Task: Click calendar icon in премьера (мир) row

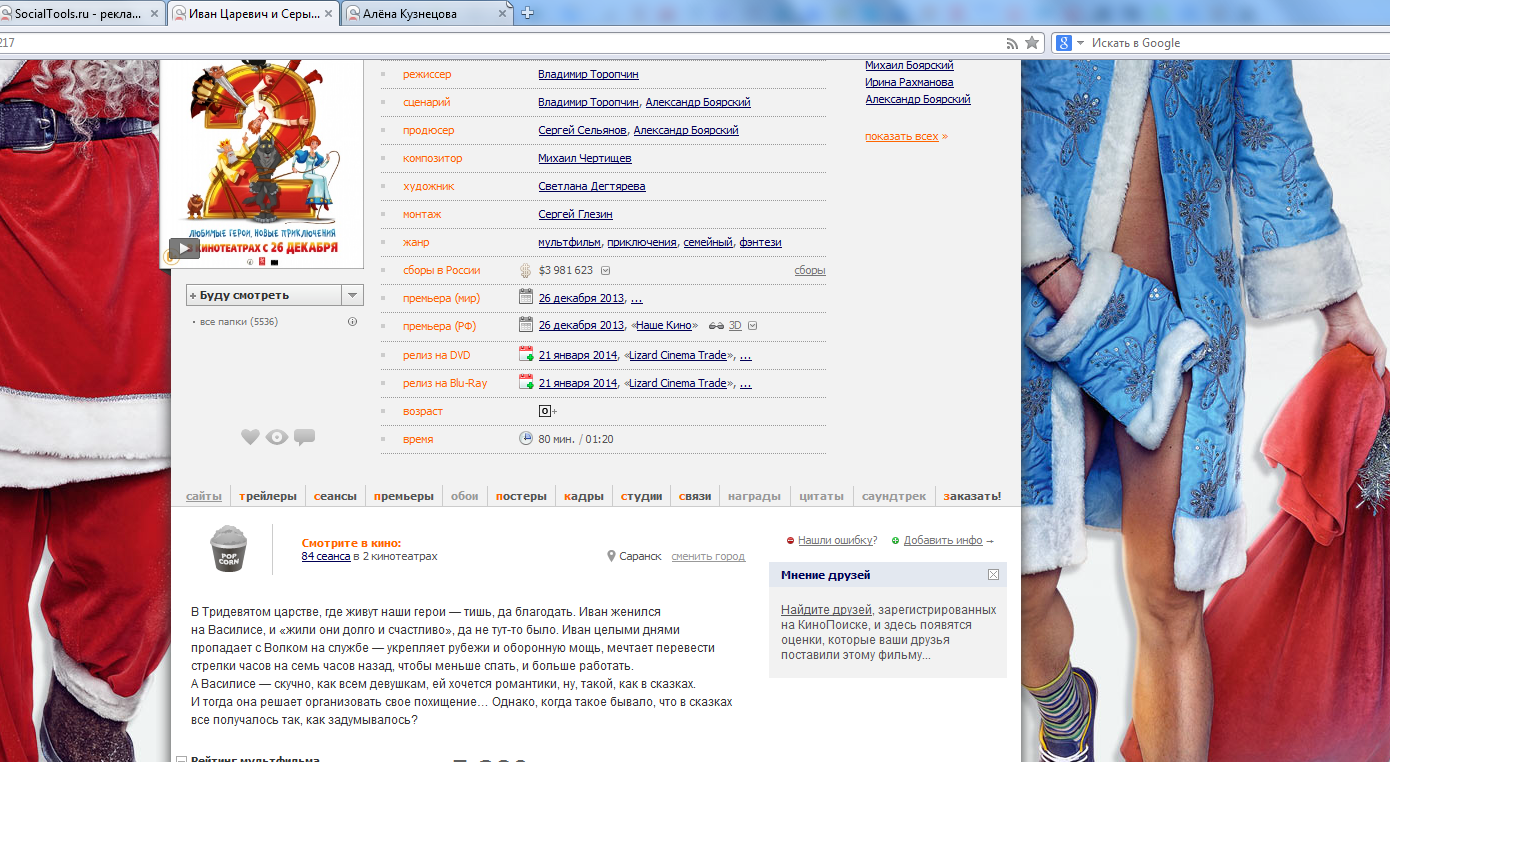Action: (x=526, y=296)
